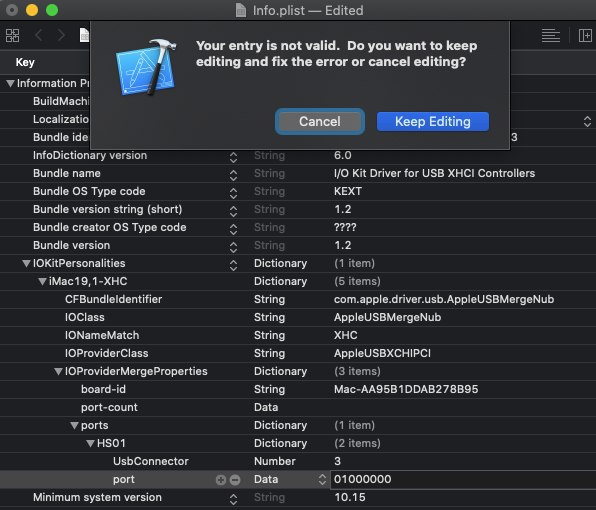Collapse the iMac19,1-XHC dictionary

coord(42,281)
